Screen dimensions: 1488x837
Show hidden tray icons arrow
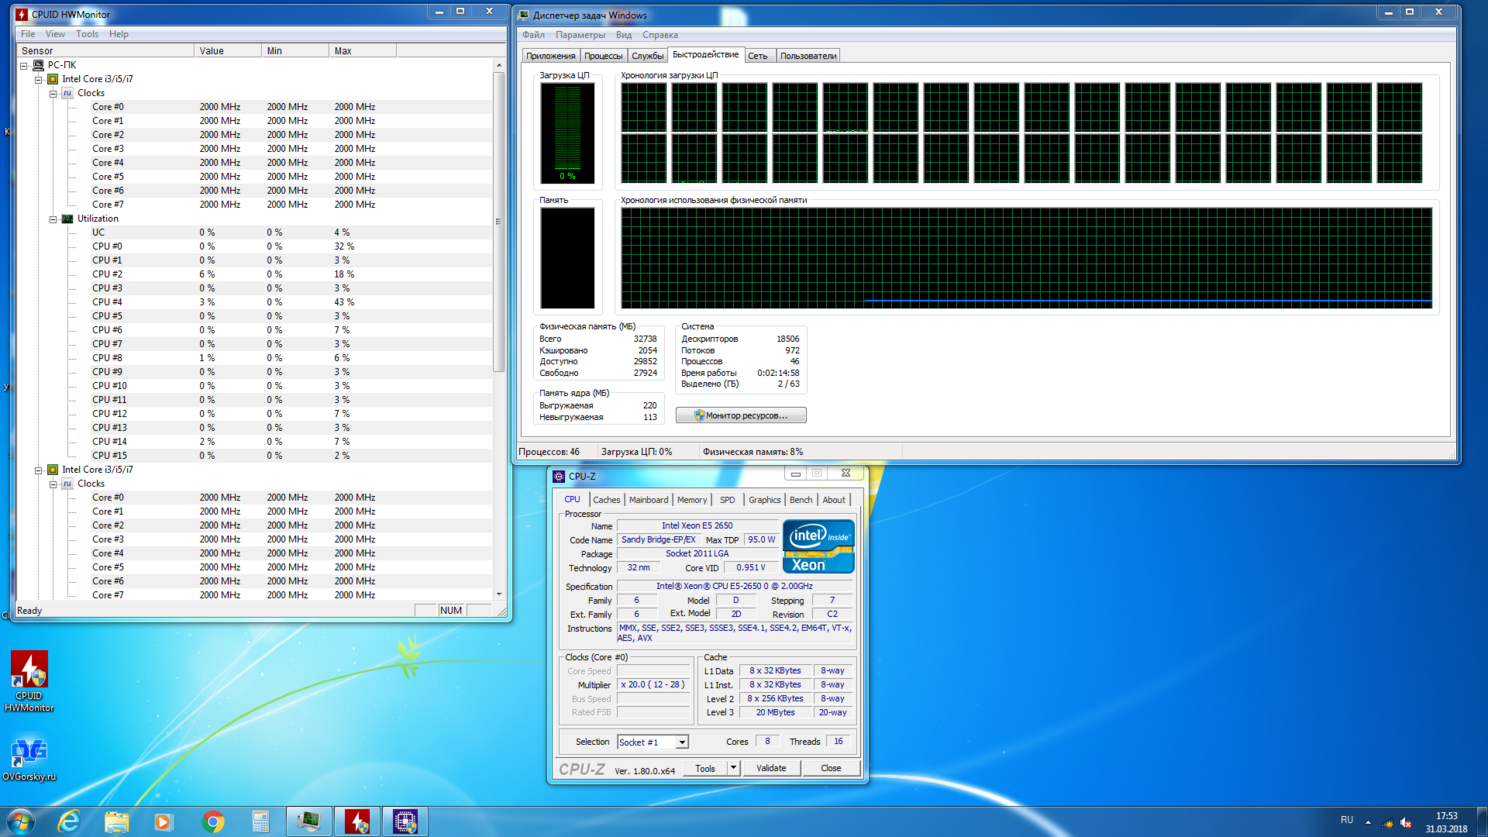click(x=1368, y=823)
